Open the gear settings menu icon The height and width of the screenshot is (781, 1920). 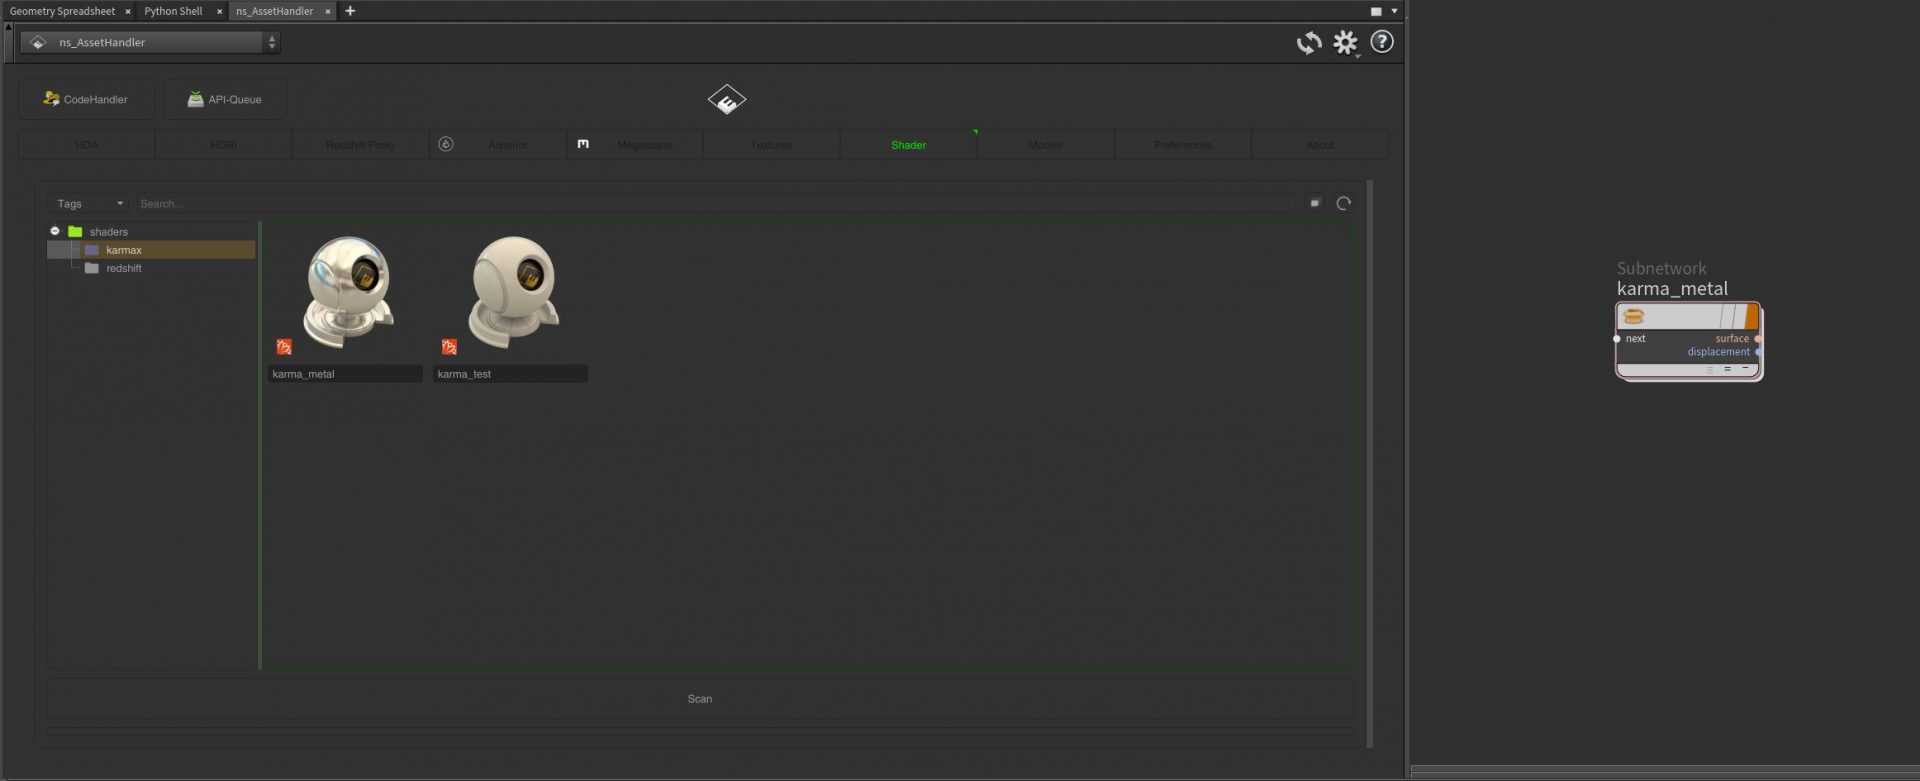[x=1345, y=43]
